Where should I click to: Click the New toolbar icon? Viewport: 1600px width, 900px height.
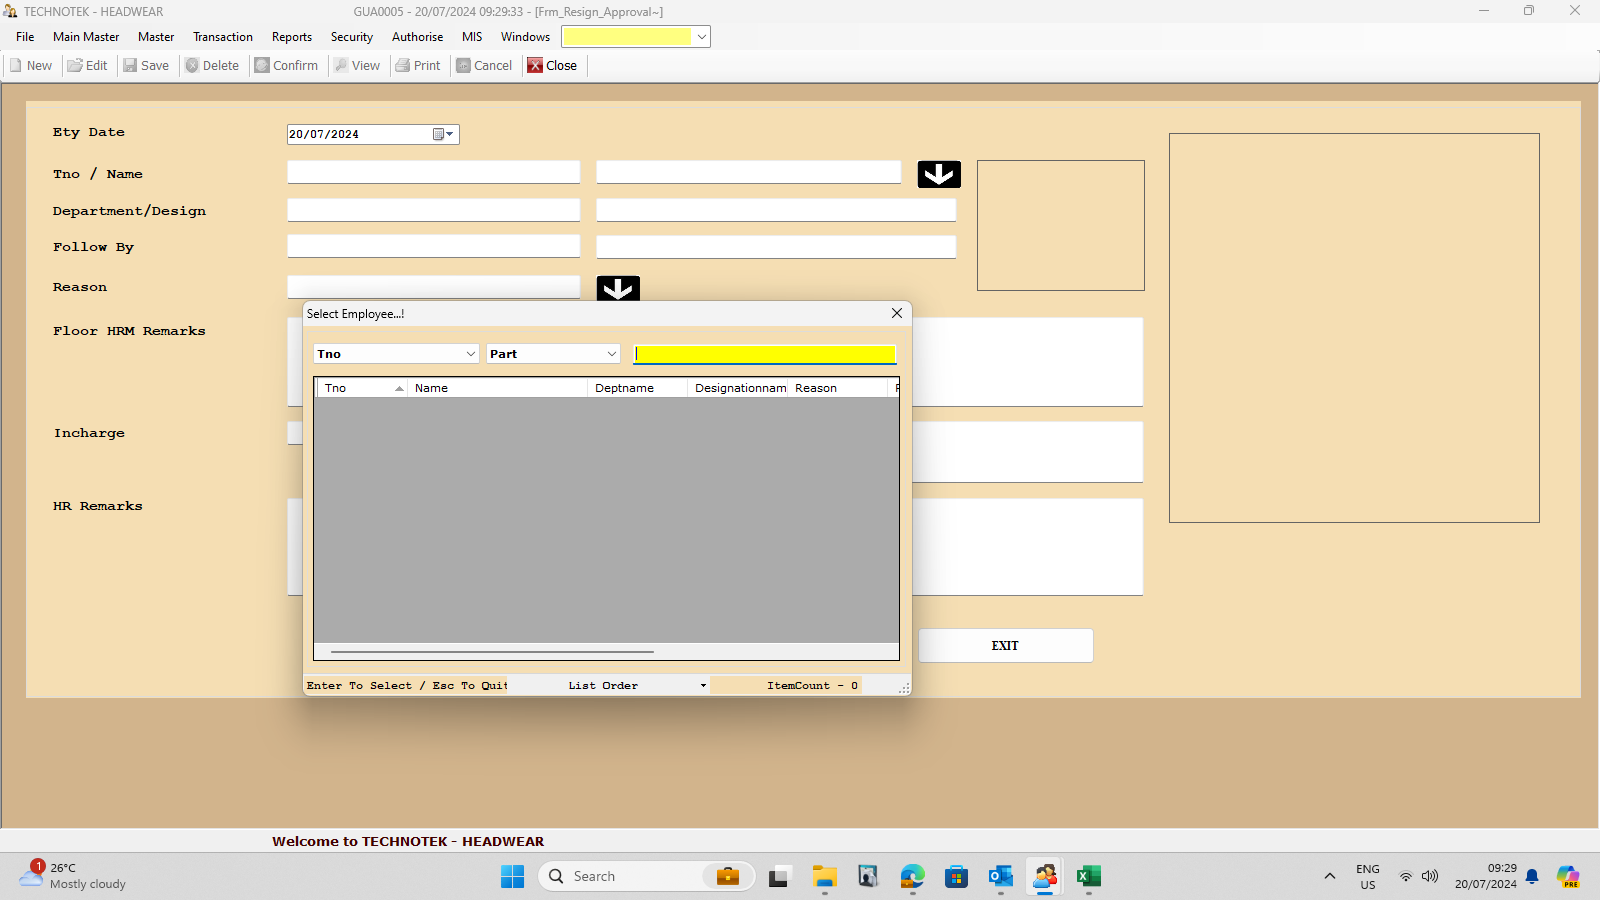(17, 66)
